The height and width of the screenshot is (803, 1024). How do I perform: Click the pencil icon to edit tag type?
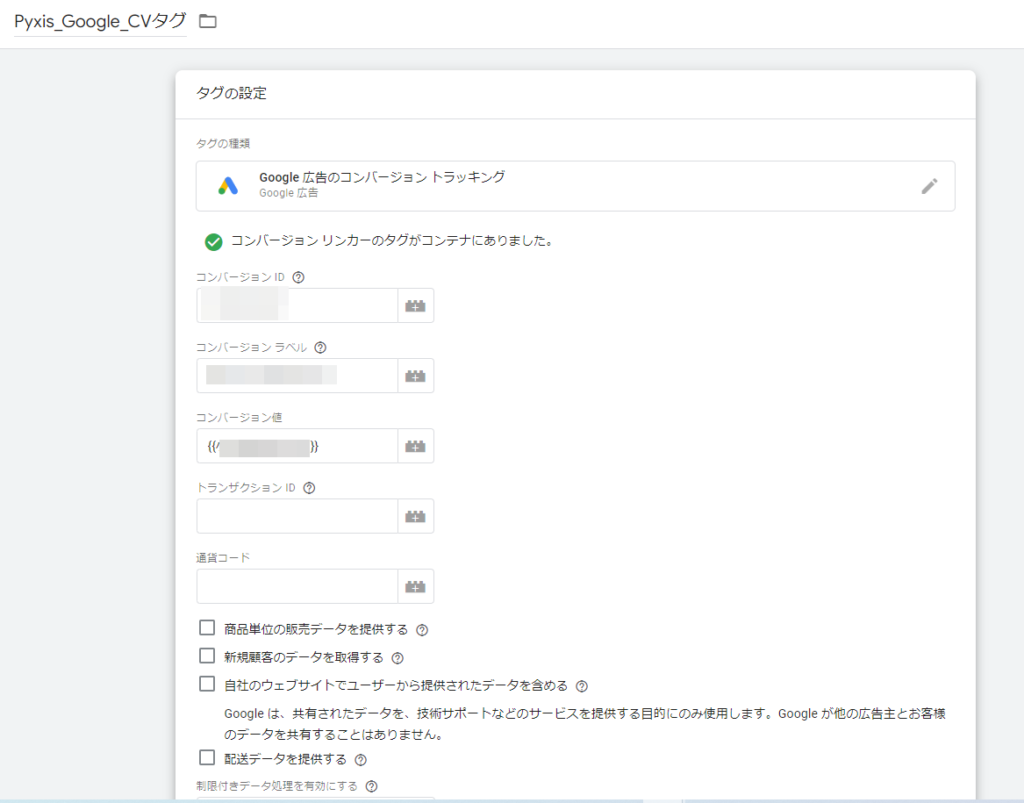coord(929,186)
